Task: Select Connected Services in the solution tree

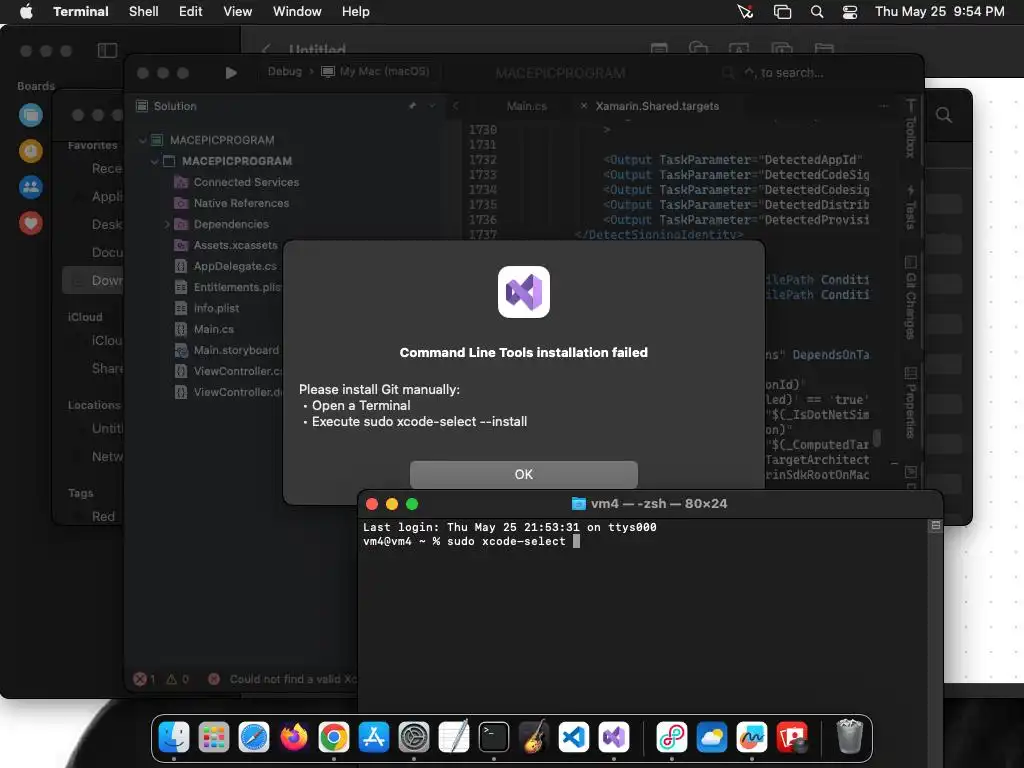Action: [x=246, y=182]
